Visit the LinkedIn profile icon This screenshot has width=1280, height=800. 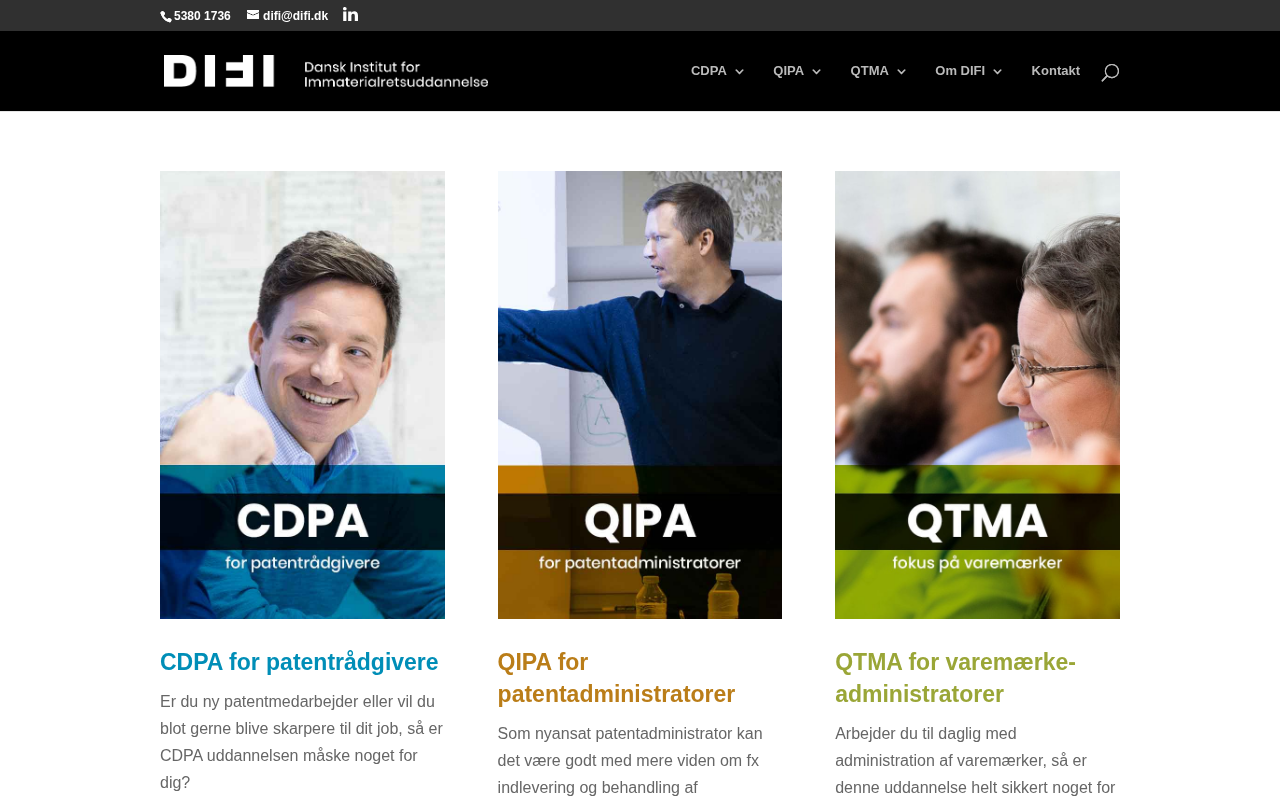(x=350, y=14)
